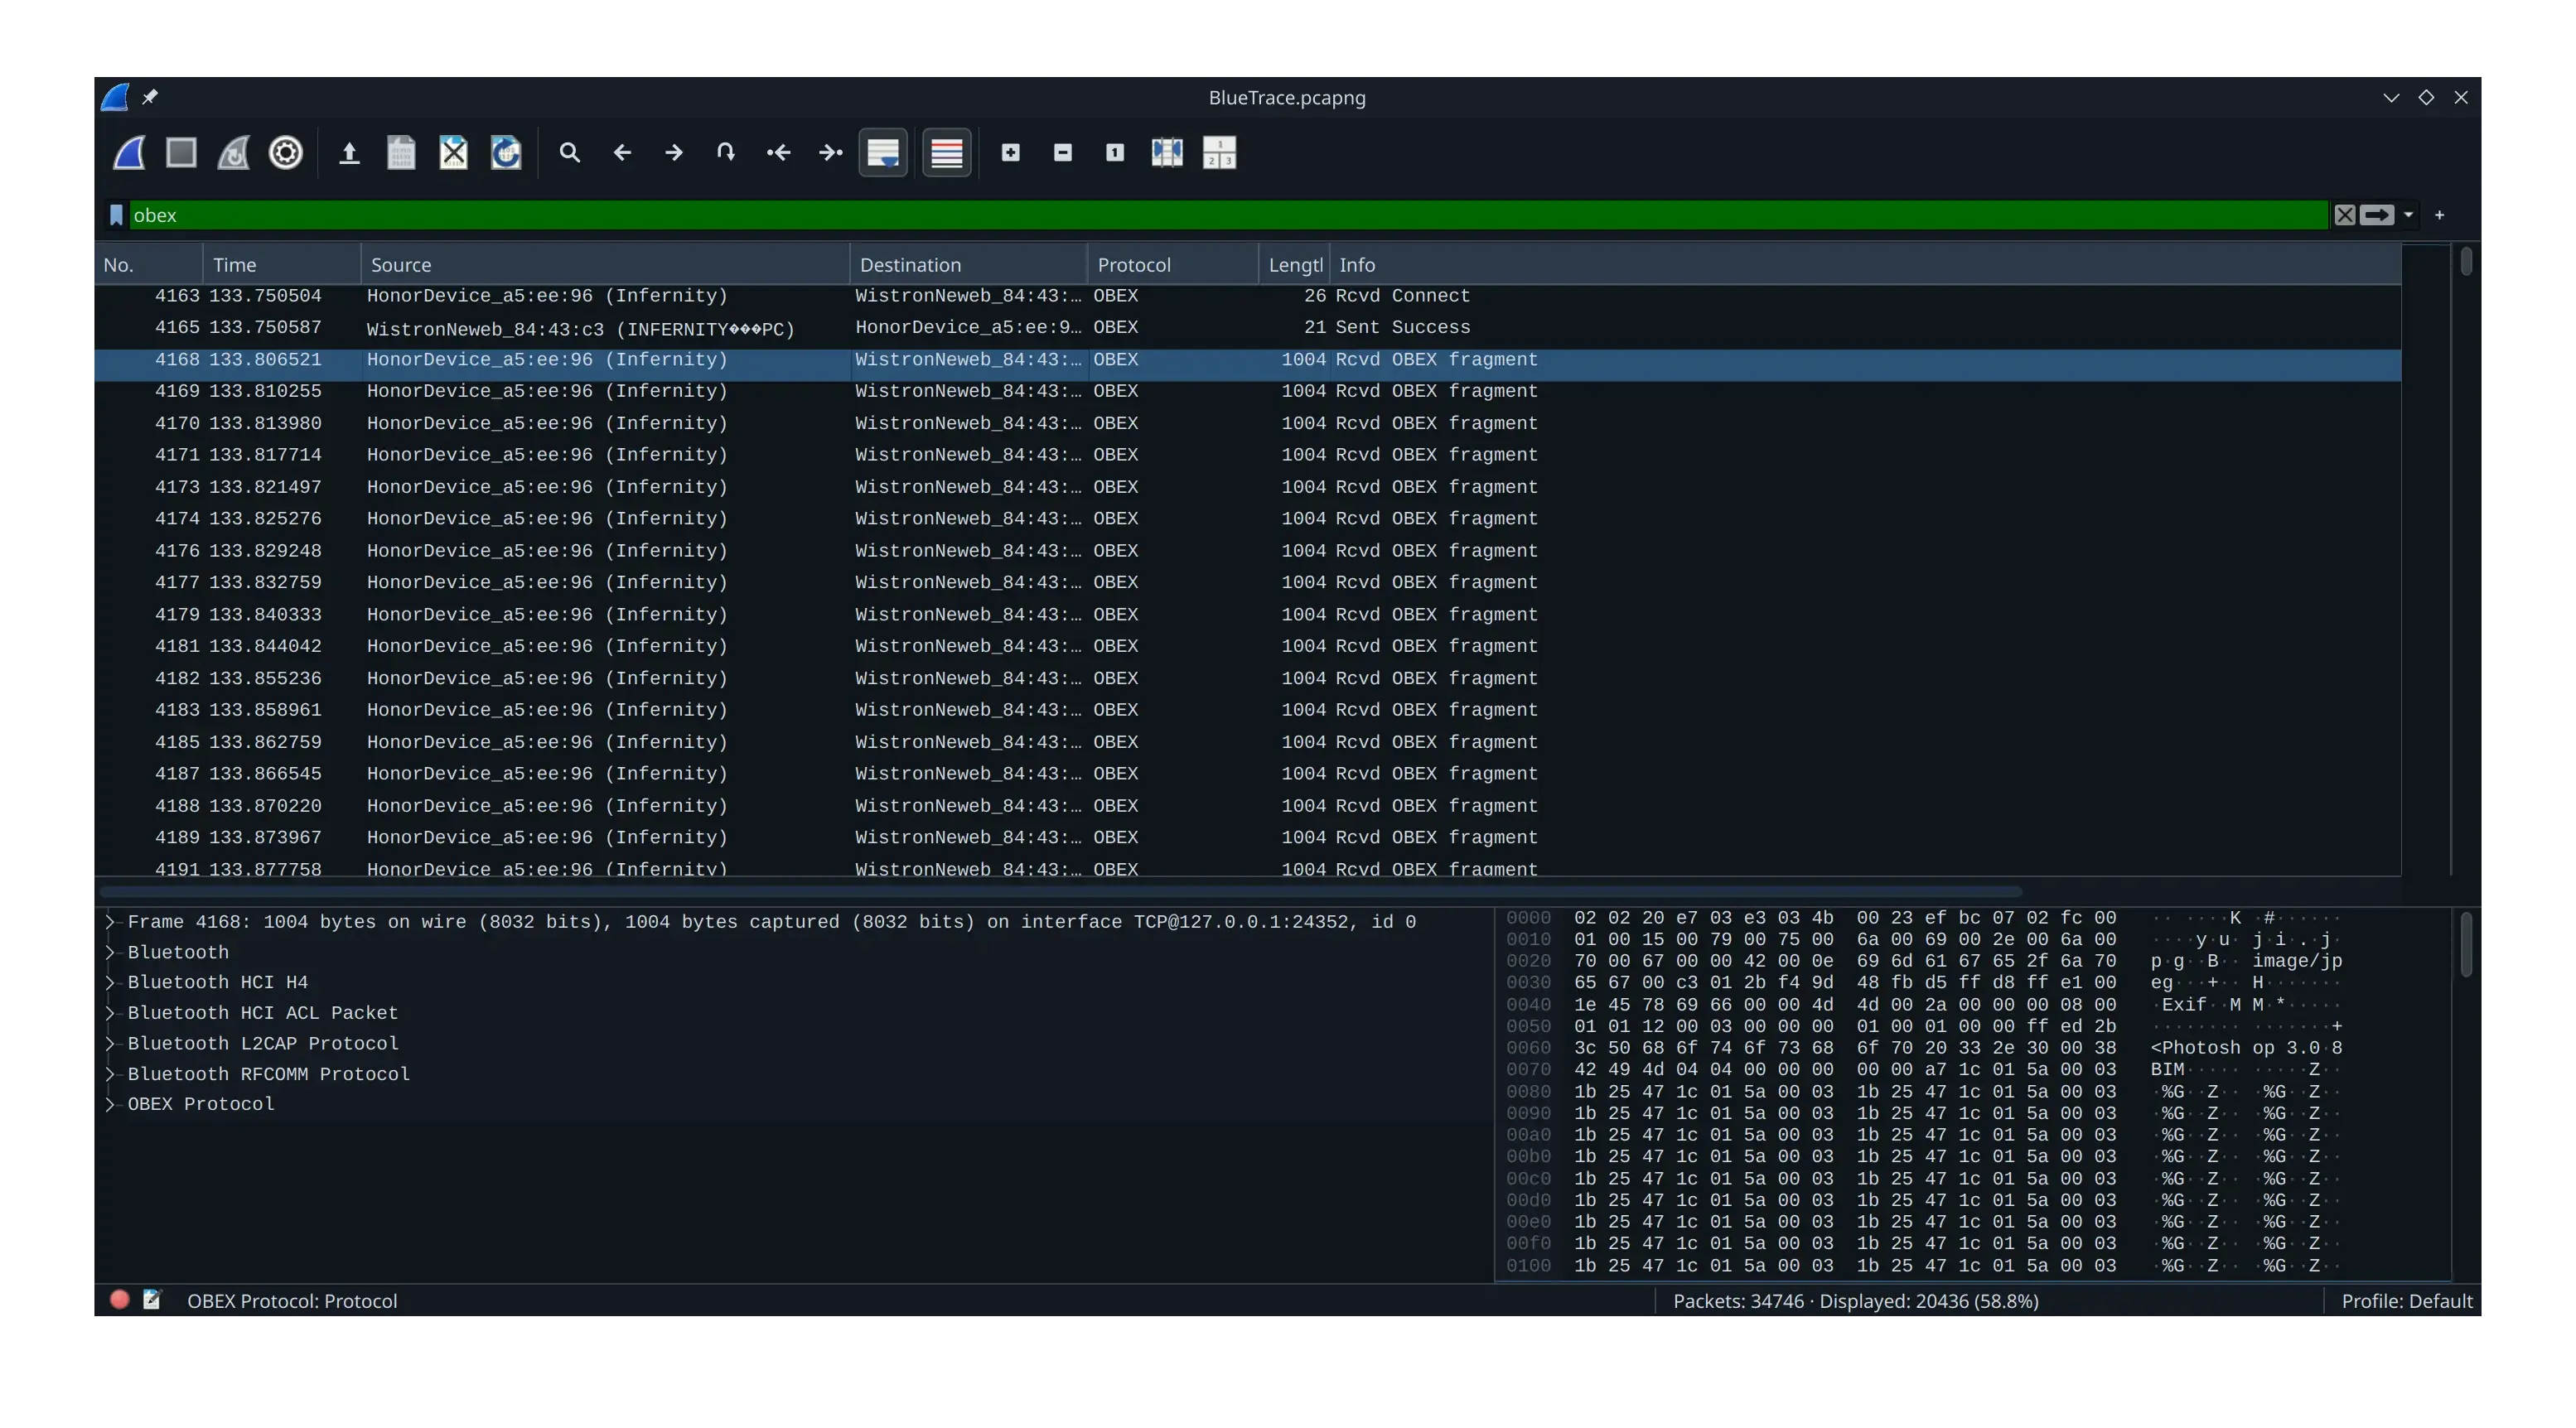
Task: Expand the OBEX Protocol tree node
Action: (x=110, y=1104)
